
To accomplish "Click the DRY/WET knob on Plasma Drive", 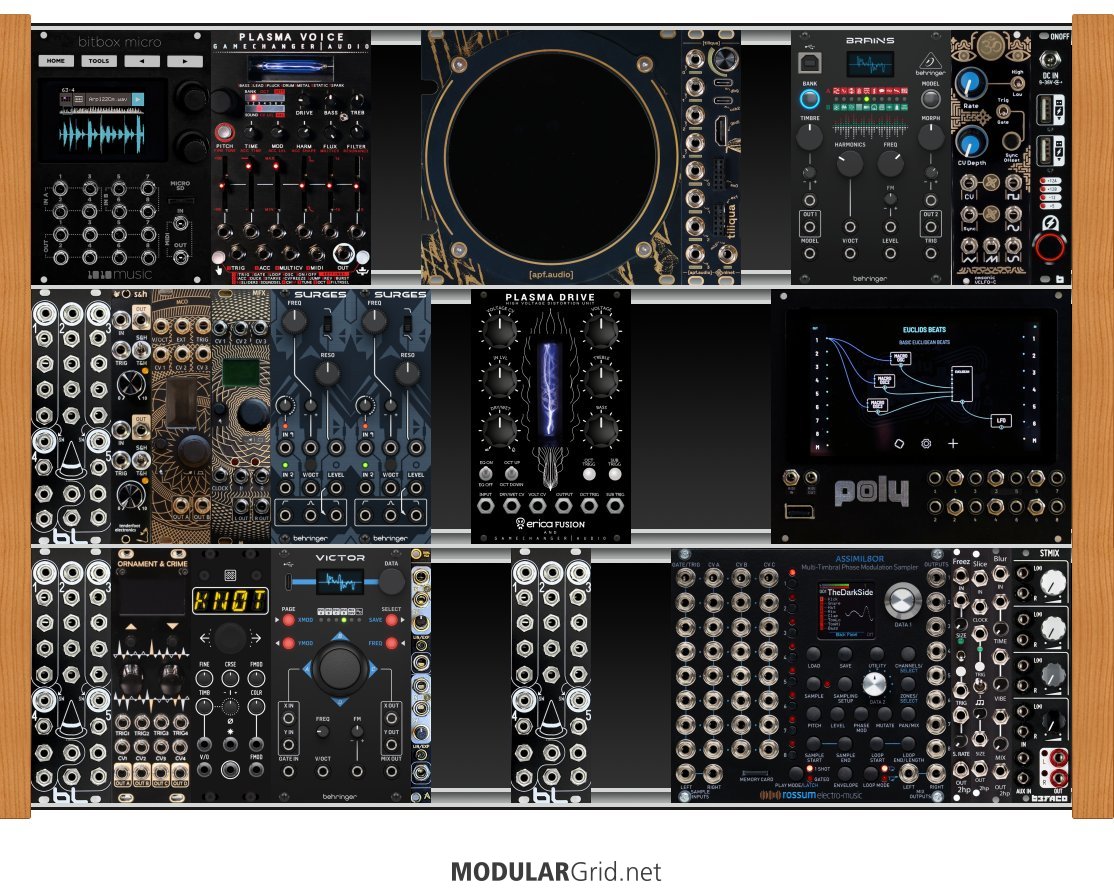I will [499, 431].
